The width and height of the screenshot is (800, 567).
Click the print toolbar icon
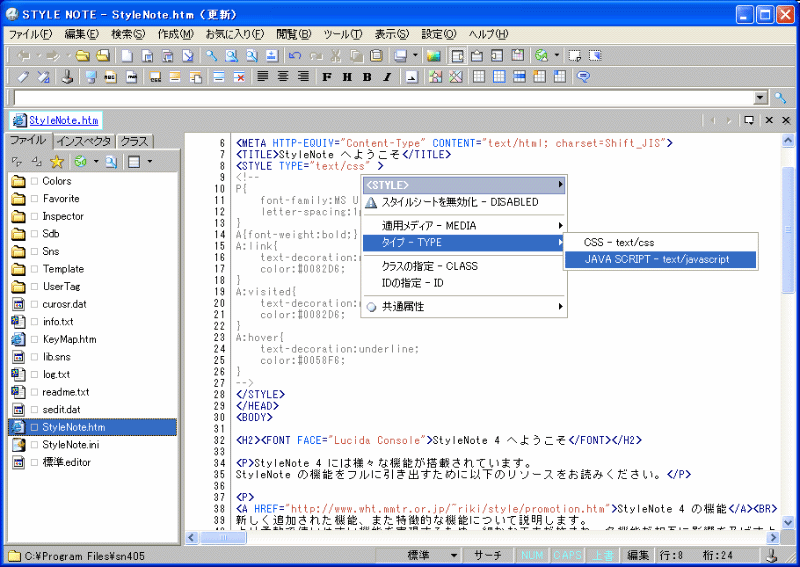tap(401, 56)
